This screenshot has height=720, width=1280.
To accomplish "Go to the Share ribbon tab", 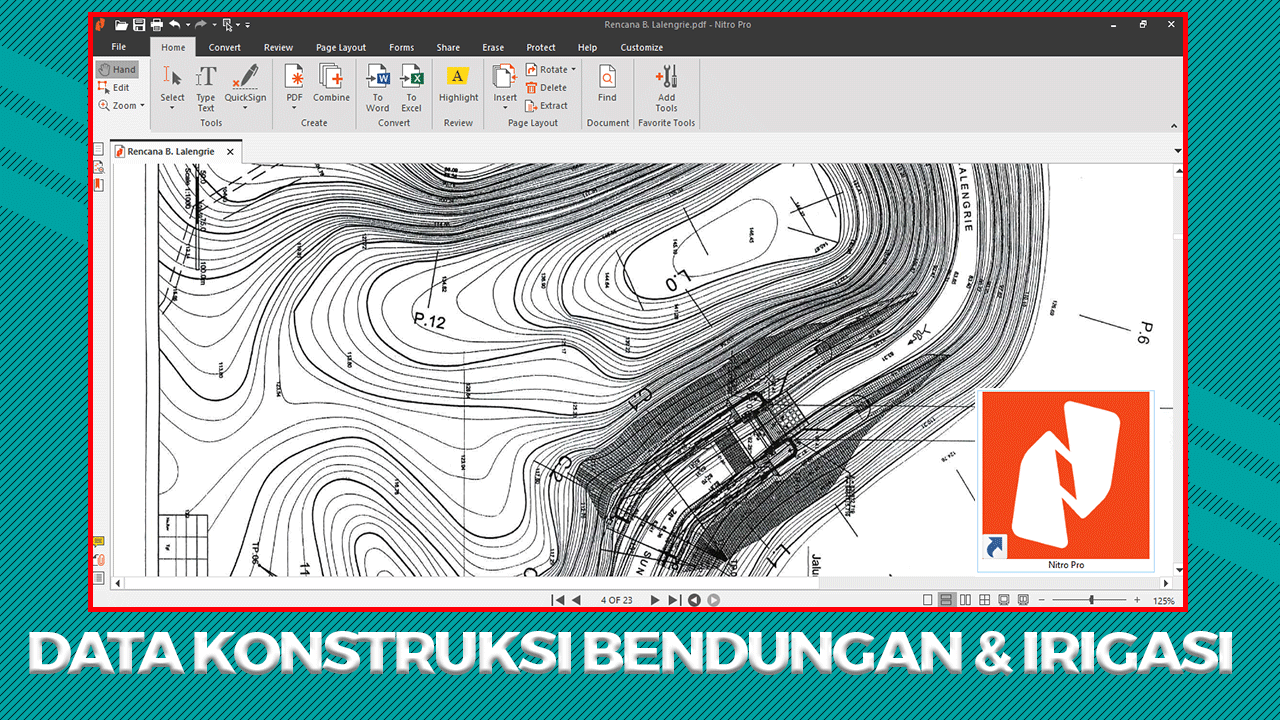I will click(x=448, y=47).
